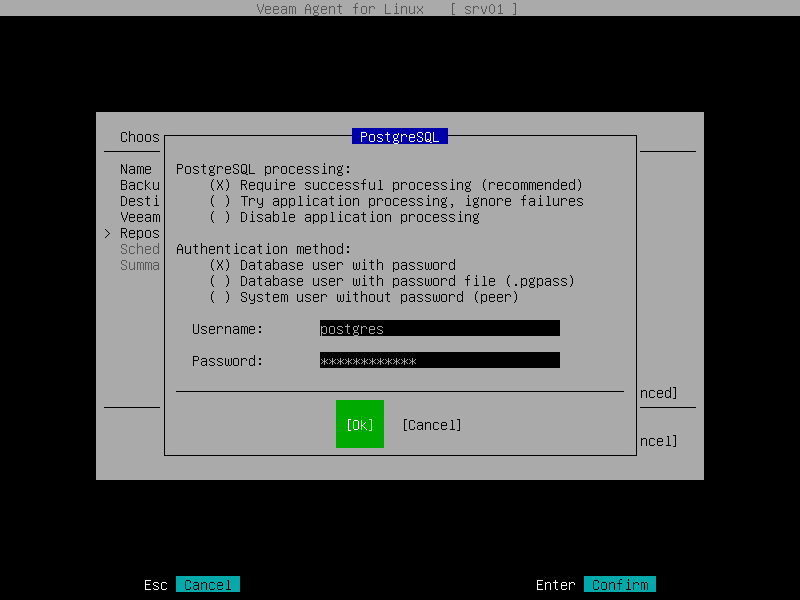The image size is (800, 600).
Task: Click Cancel in the bottom bar
Action: [x=208, y=584]
